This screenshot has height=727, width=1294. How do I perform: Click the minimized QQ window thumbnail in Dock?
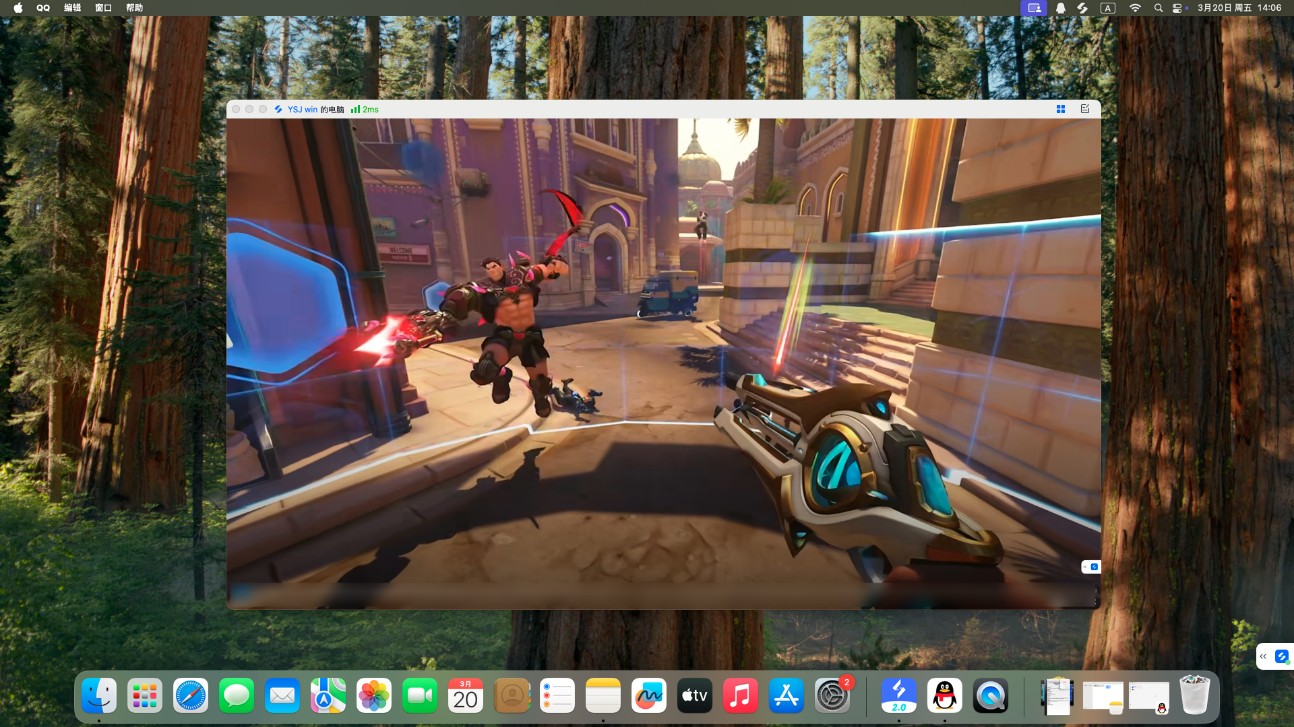(x=1148, y=696)
